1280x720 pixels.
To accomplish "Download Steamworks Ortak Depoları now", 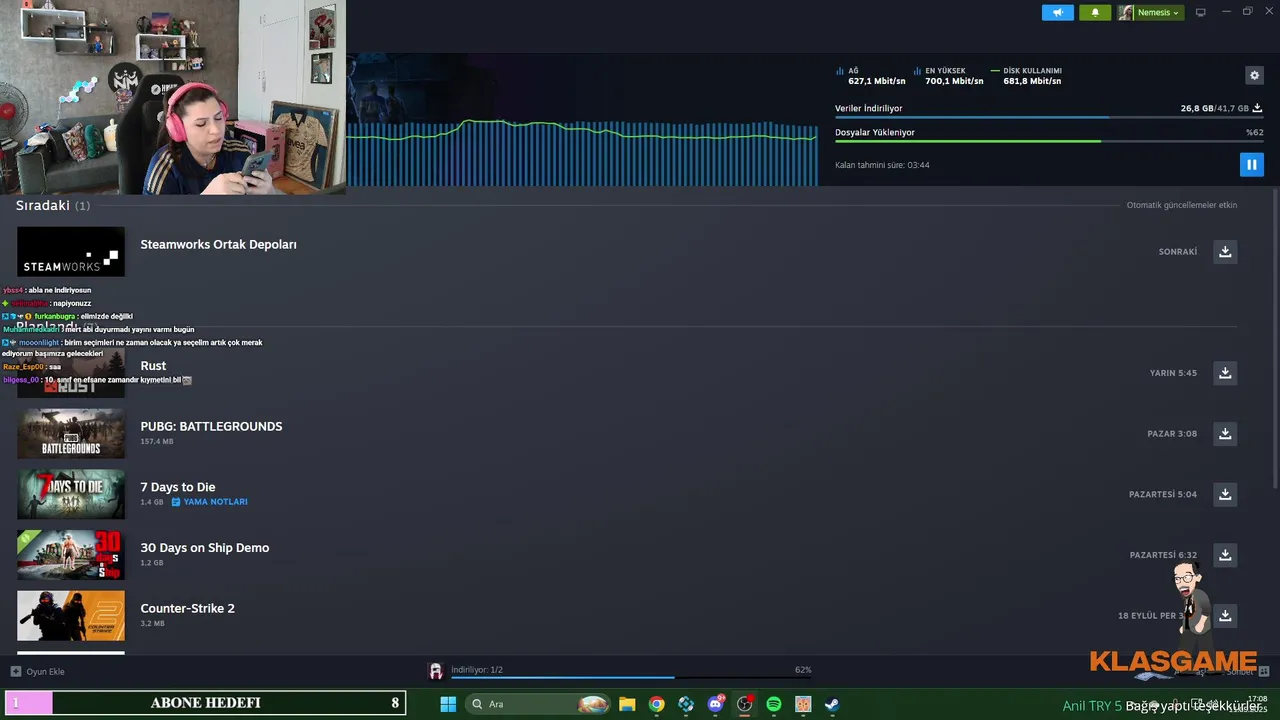I will (x=1225, y=251).
